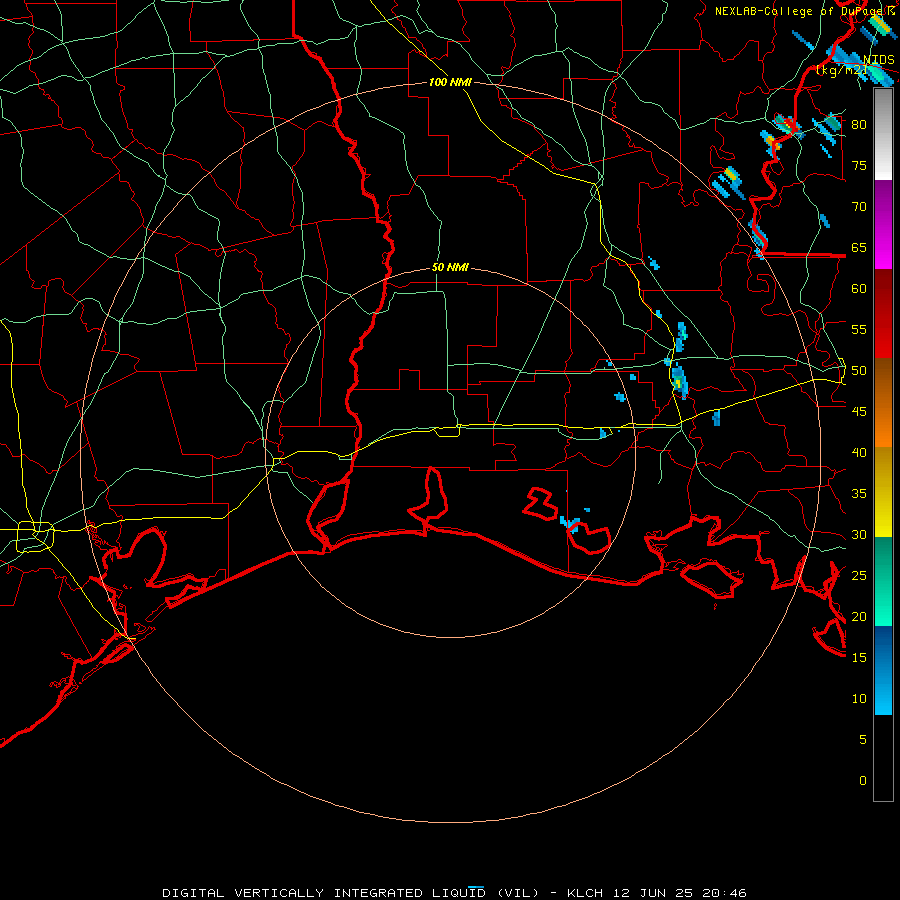Select the black bottom segment of the color scale
The image size is (900, 900).
pos(883,758)
